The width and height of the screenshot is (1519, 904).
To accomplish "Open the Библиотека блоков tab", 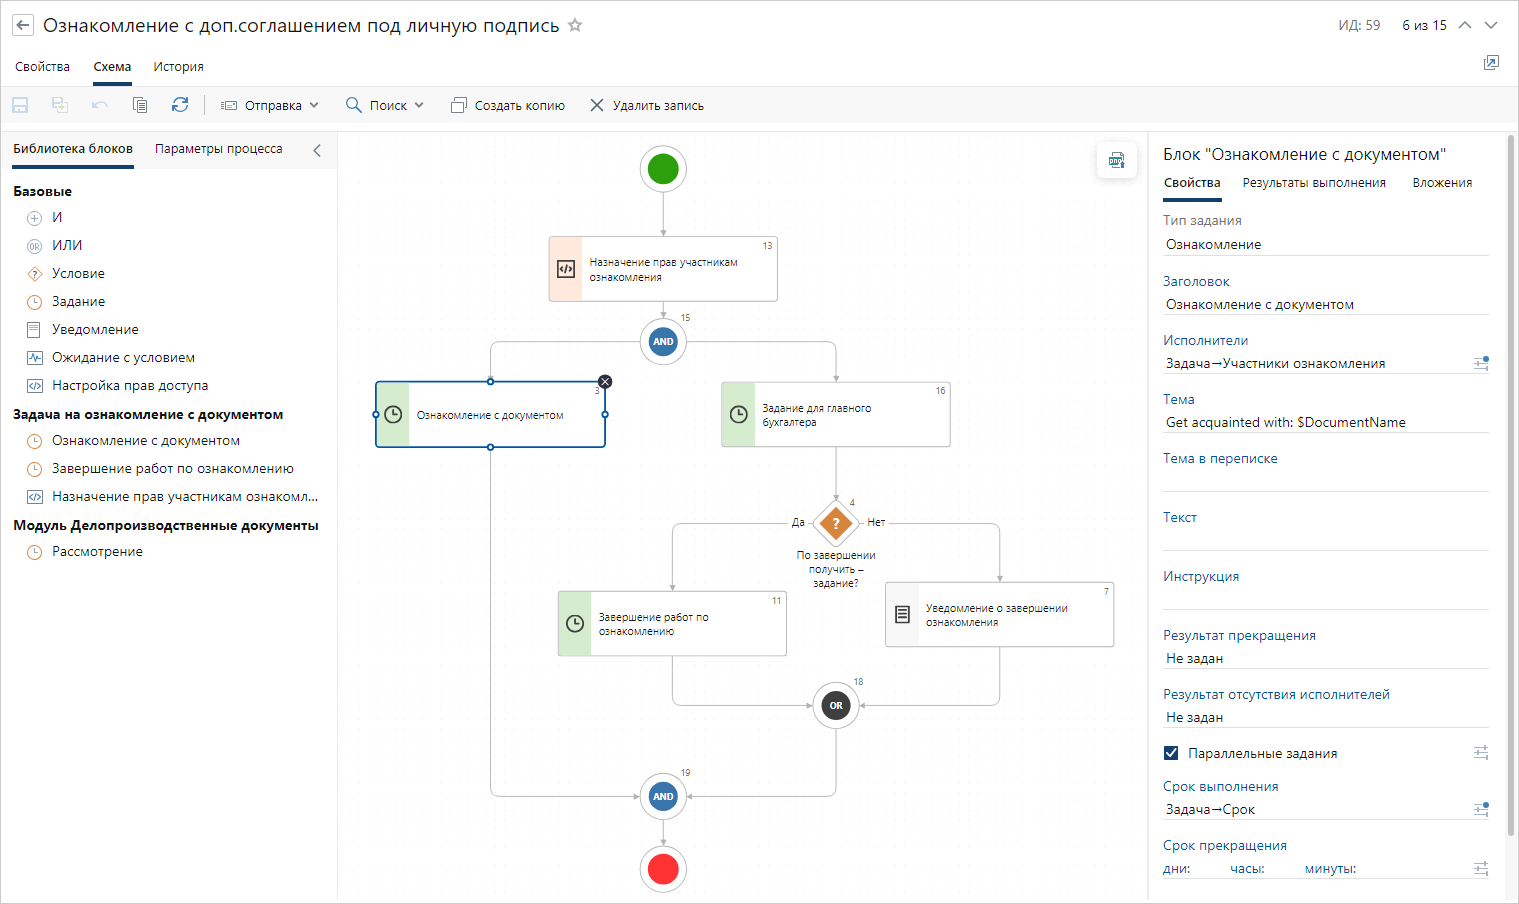I will pos(73,149).
